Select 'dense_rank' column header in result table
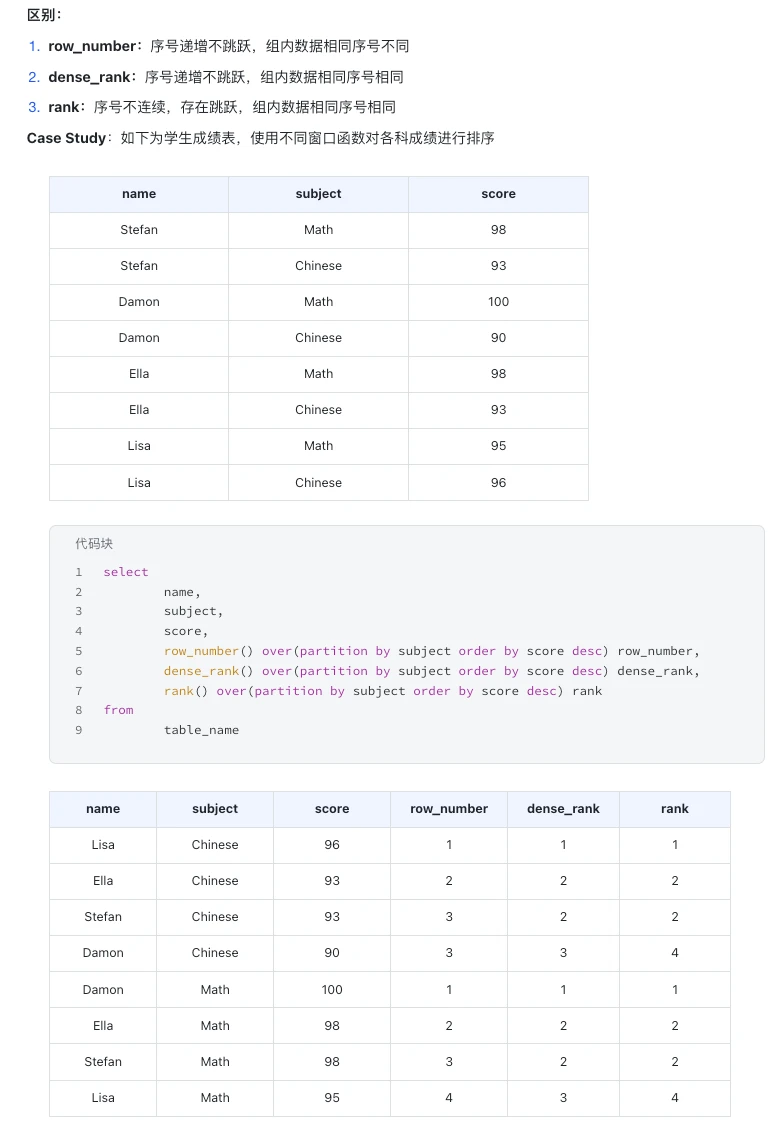This screenshot has width=768, height=1138. click(563, 809)
